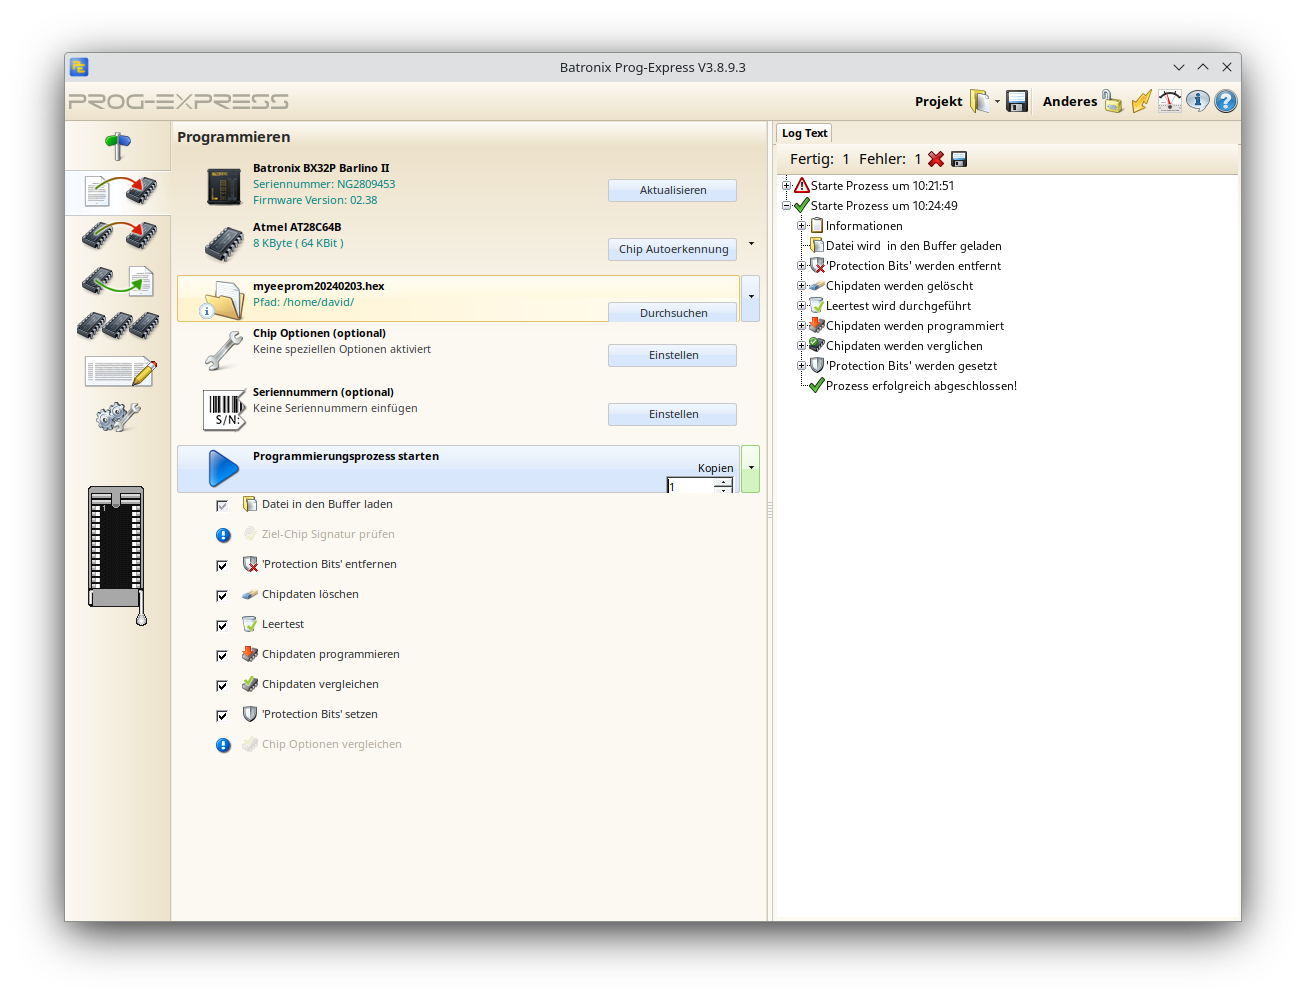Save the log using the floppy disk icon
The width and height of the screenshot is (1306, 998).
959,158
